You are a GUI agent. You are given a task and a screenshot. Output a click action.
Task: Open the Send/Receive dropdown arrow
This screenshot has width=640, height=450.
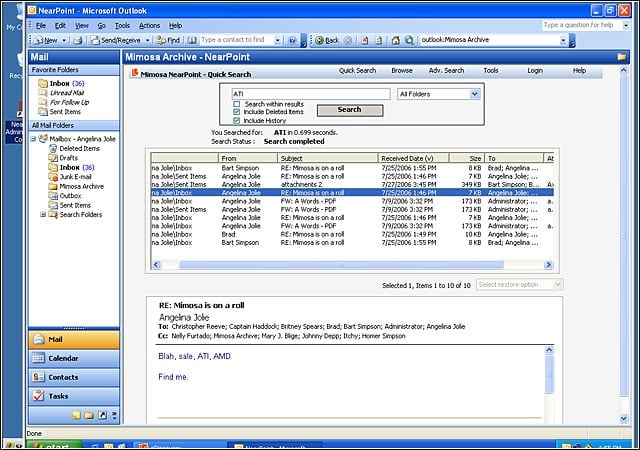pos(147,40)
